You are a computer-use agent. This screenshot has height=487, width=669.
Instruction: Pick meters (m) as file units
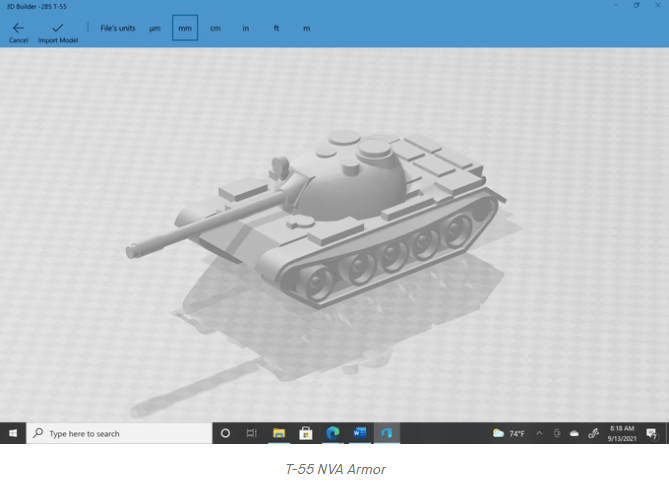306,28
